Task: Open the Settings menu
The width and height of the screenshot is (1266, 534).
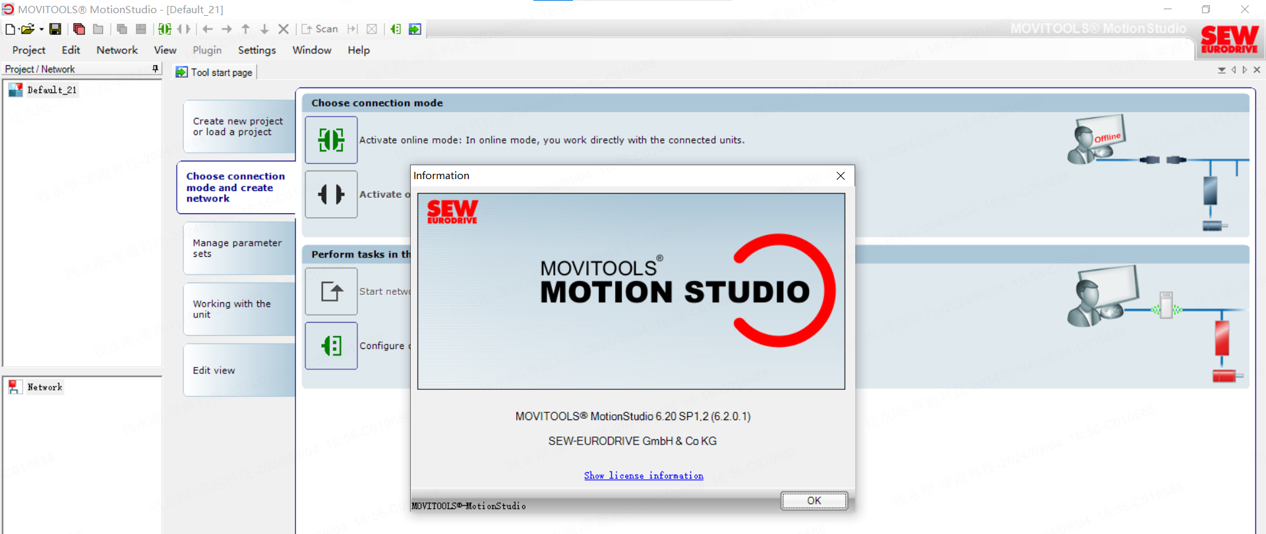Action: coord(256,50)
